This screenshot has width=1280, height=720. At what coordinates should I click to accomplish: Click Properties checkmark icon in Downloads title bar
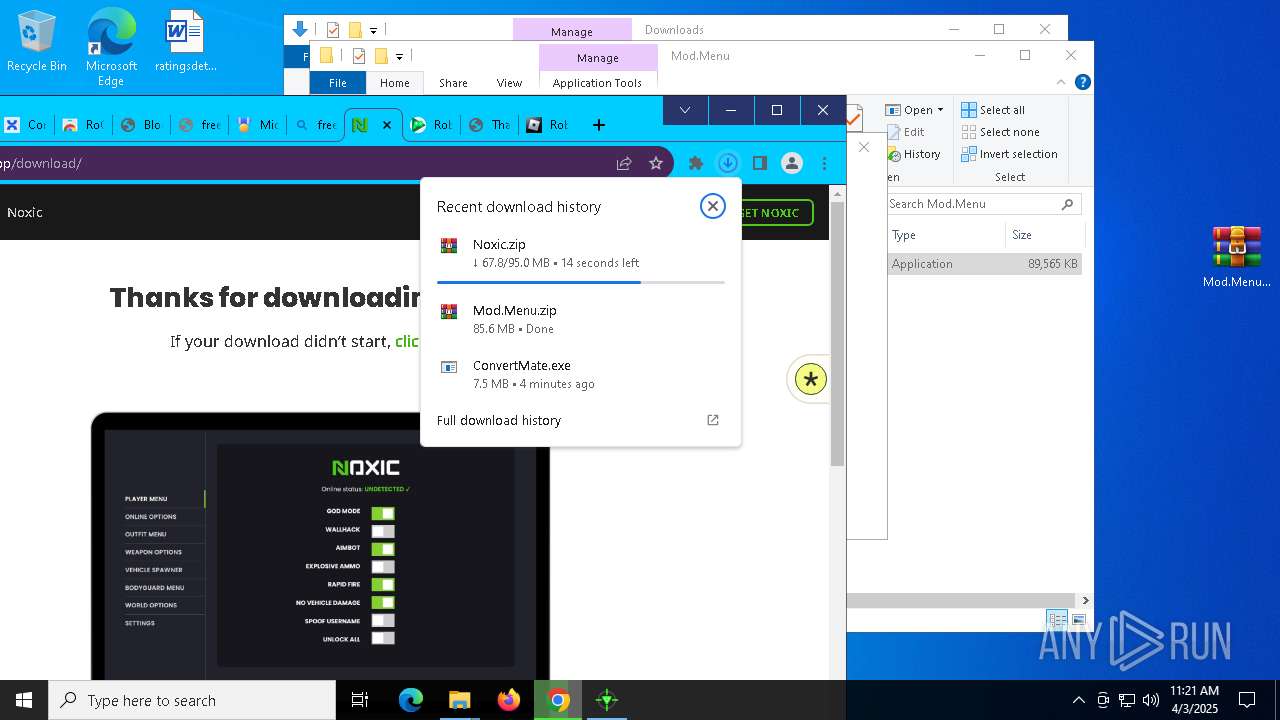[x=333, y=30]
